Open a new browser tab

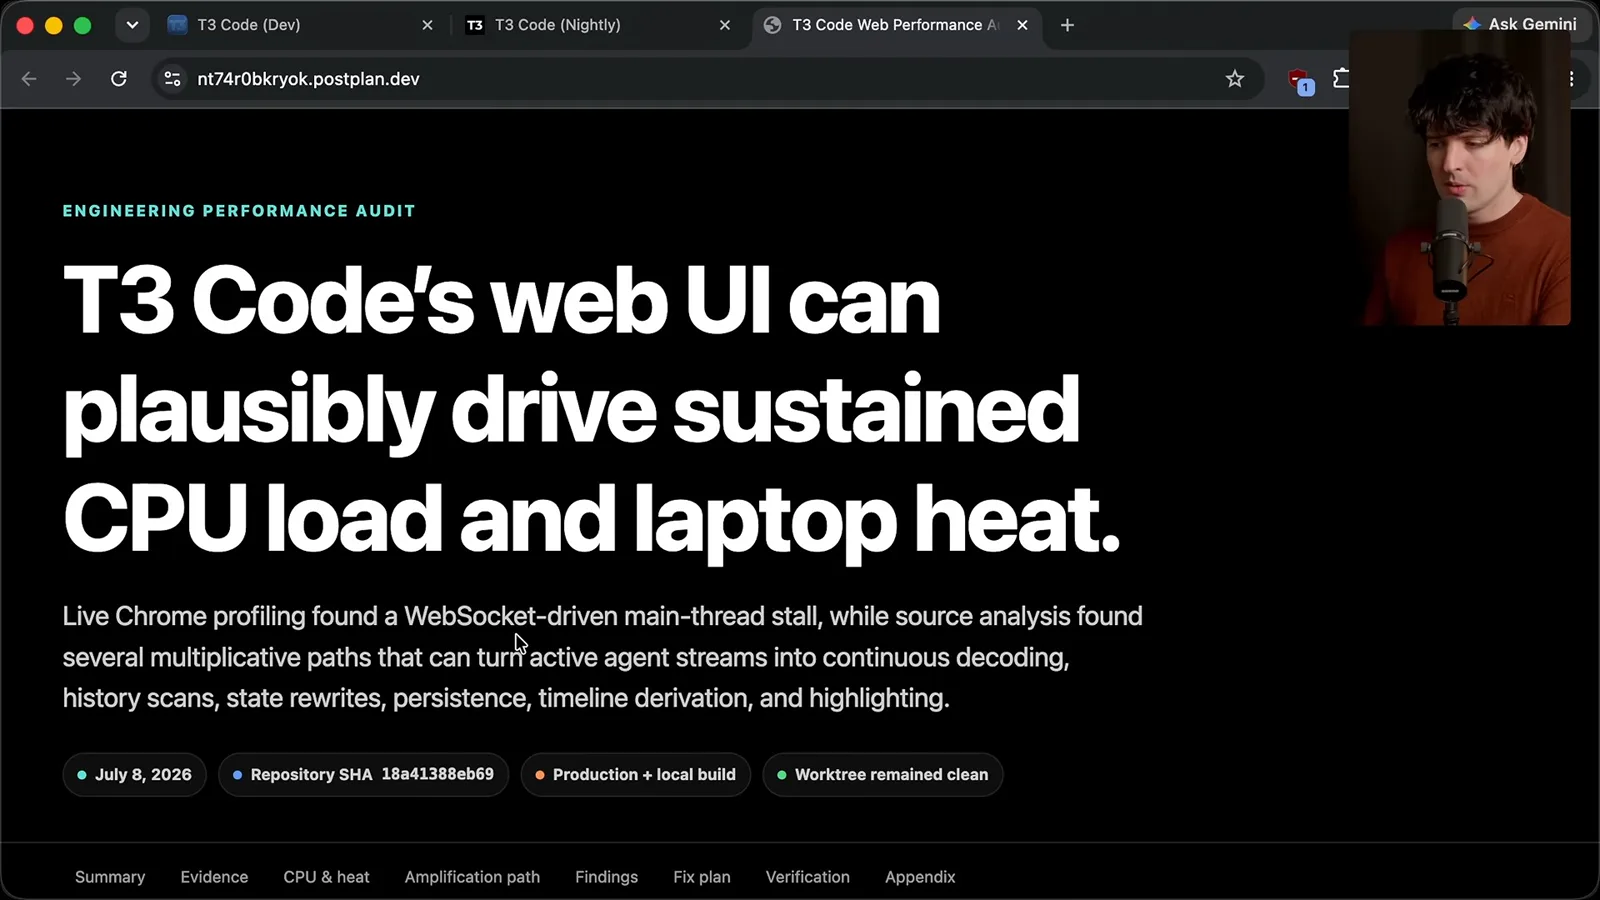pyautogui.click(x=1067, y=25)
